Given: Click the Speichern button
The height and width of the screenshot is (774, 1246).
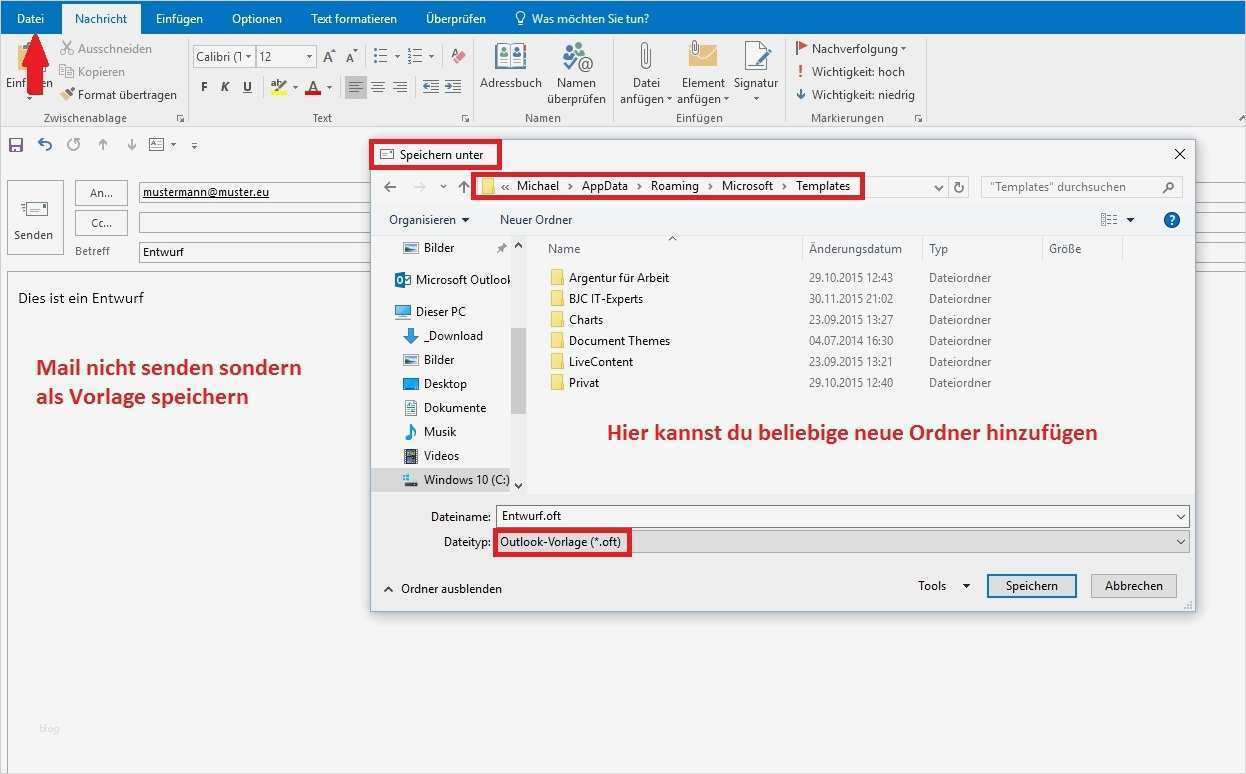Looking at the screenshot, I should pyautogui.click(x=1031, y=585).
